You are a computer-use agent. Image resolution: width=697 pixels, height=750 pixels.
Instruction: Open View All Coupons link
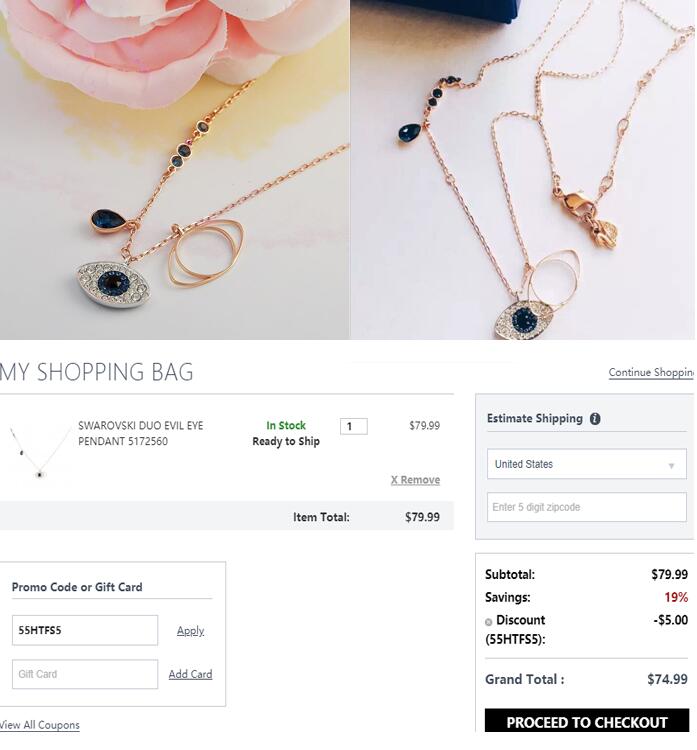point(40,725)
